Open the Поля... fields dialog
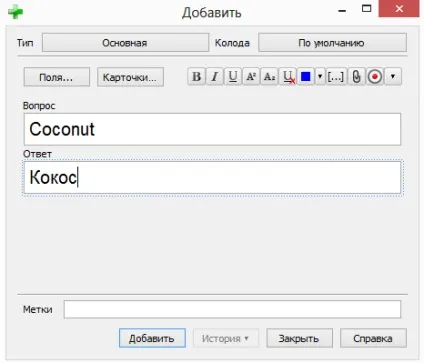 57,77
